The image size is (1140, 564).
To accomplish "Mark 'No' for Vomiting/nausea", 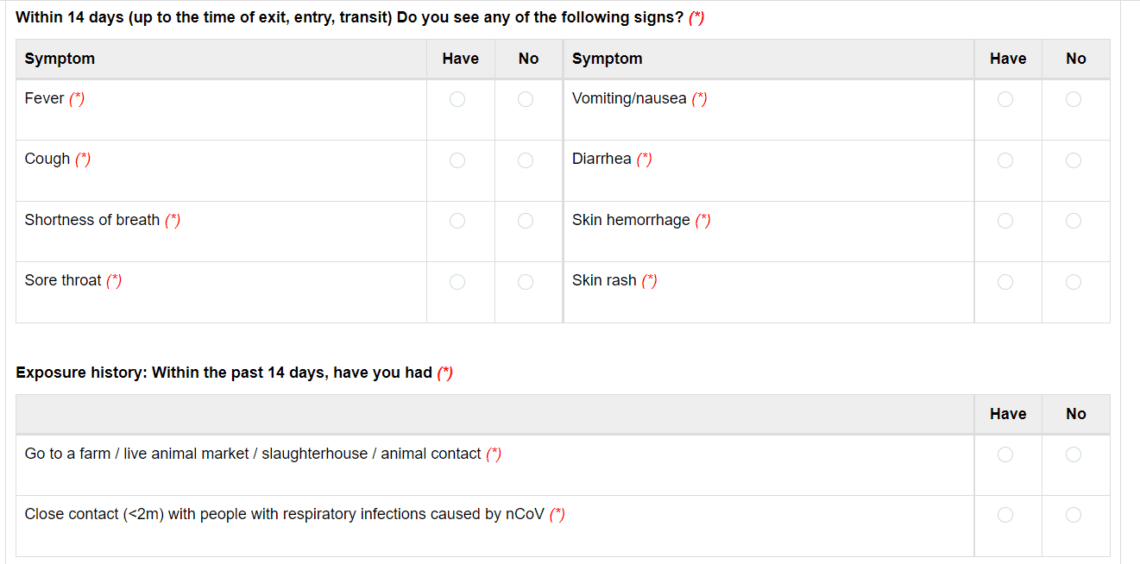I will tap(1073, 99).
